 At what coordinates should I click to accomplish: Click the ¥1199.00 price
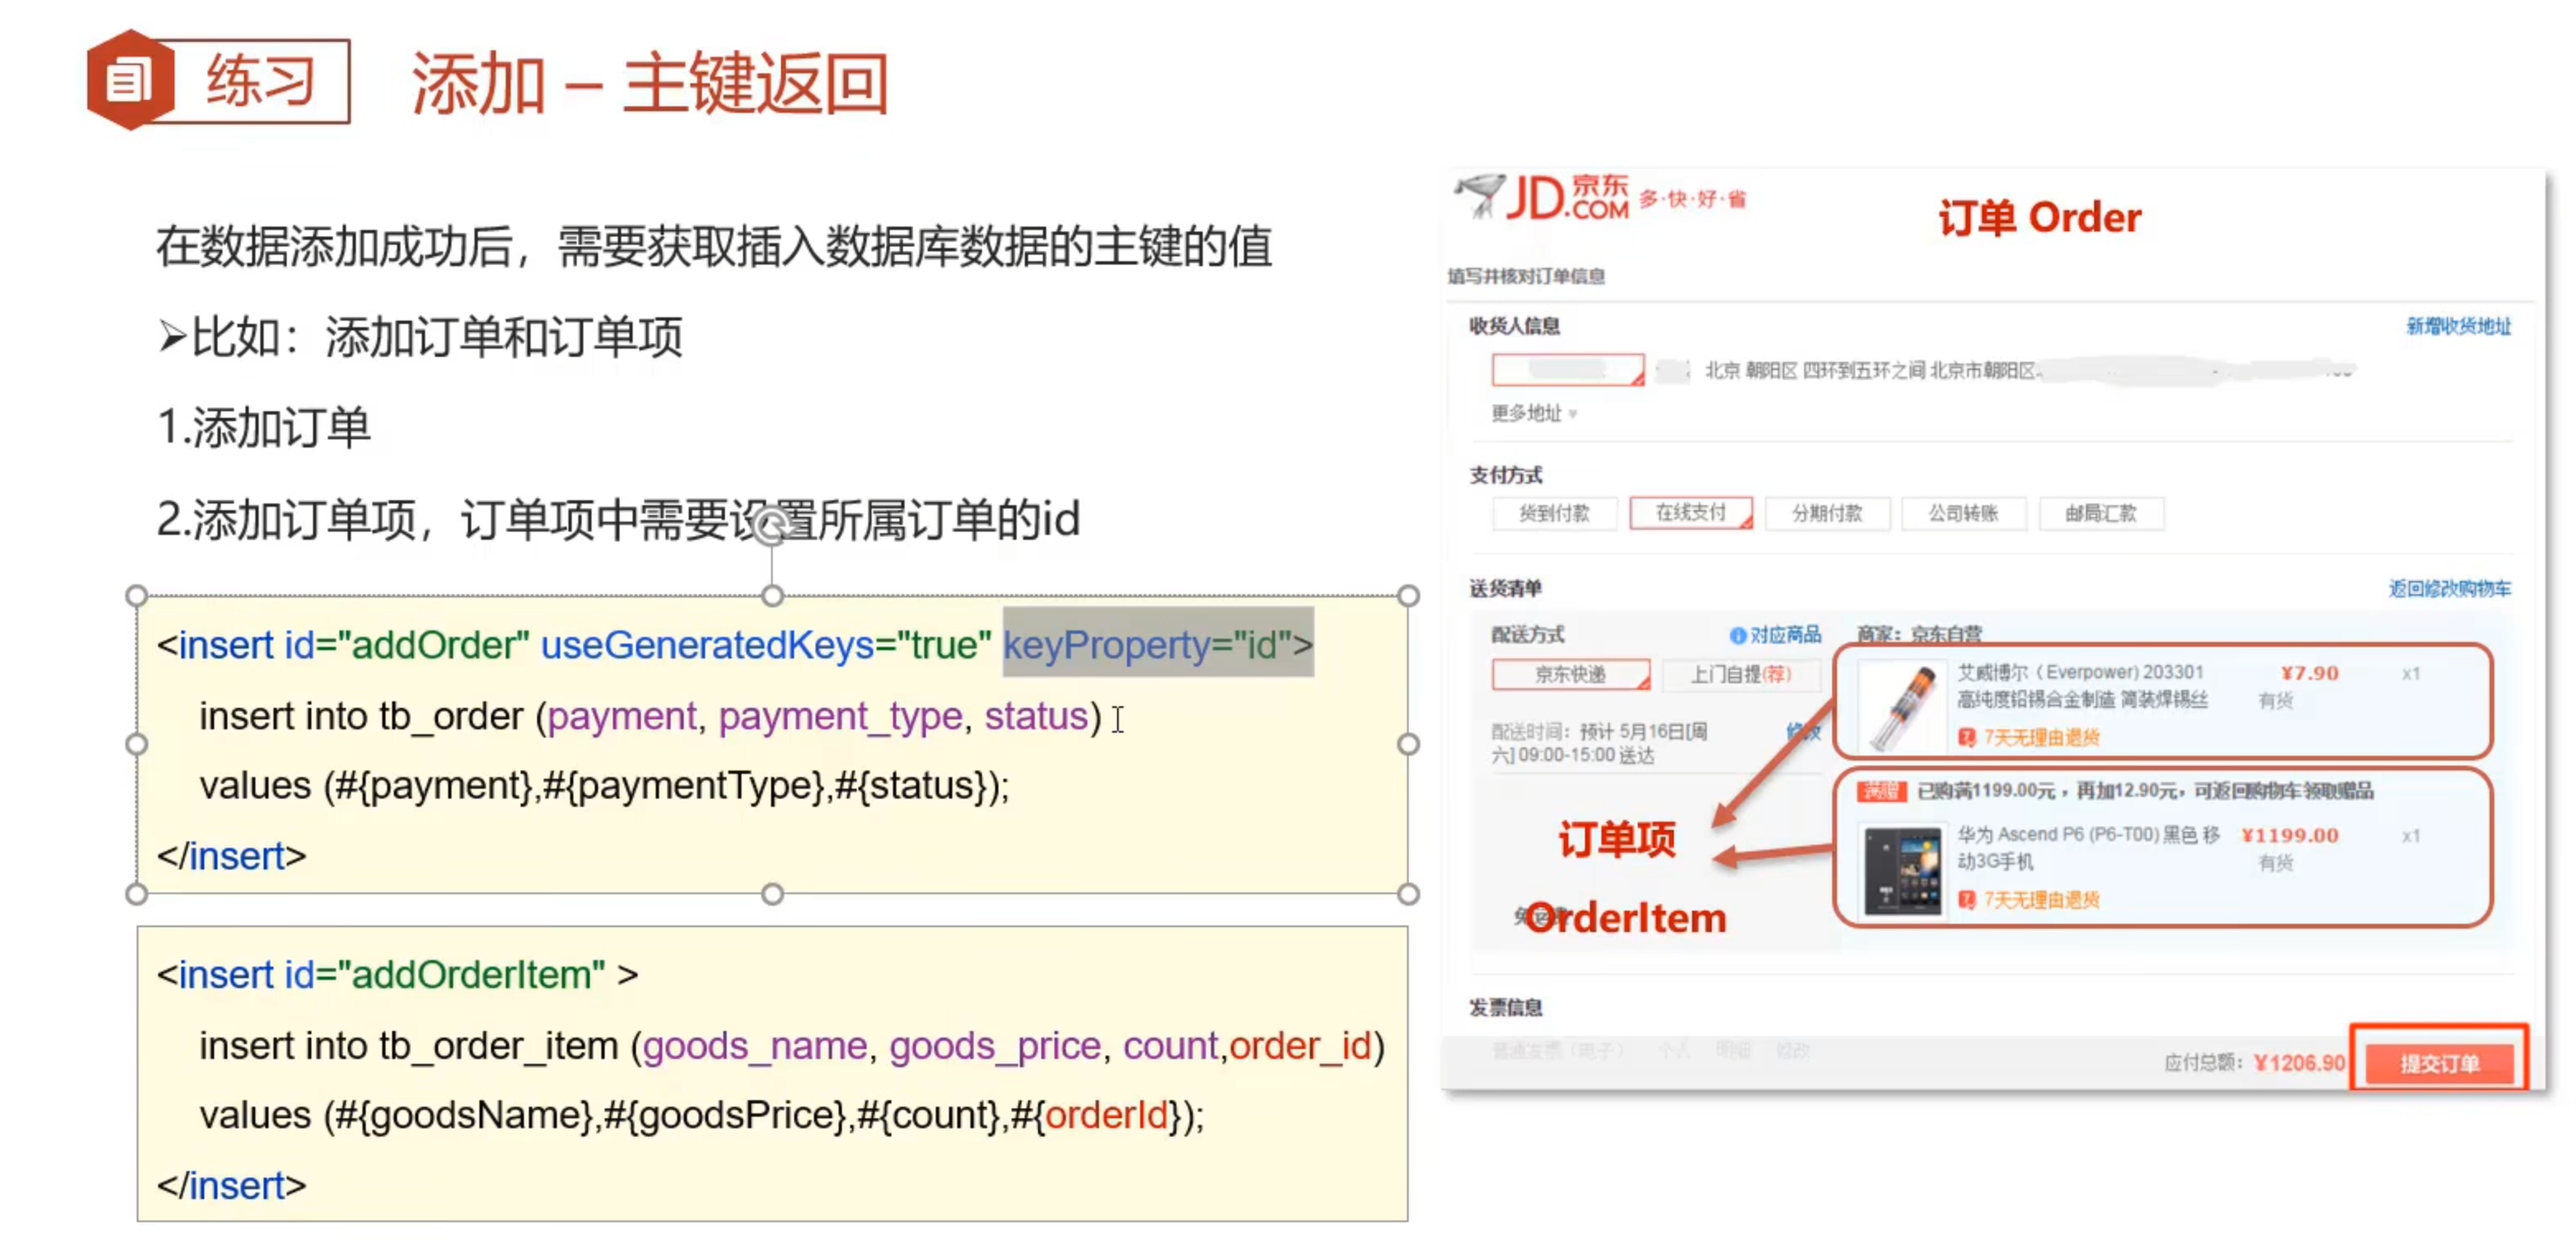(x=2289, y=835)
